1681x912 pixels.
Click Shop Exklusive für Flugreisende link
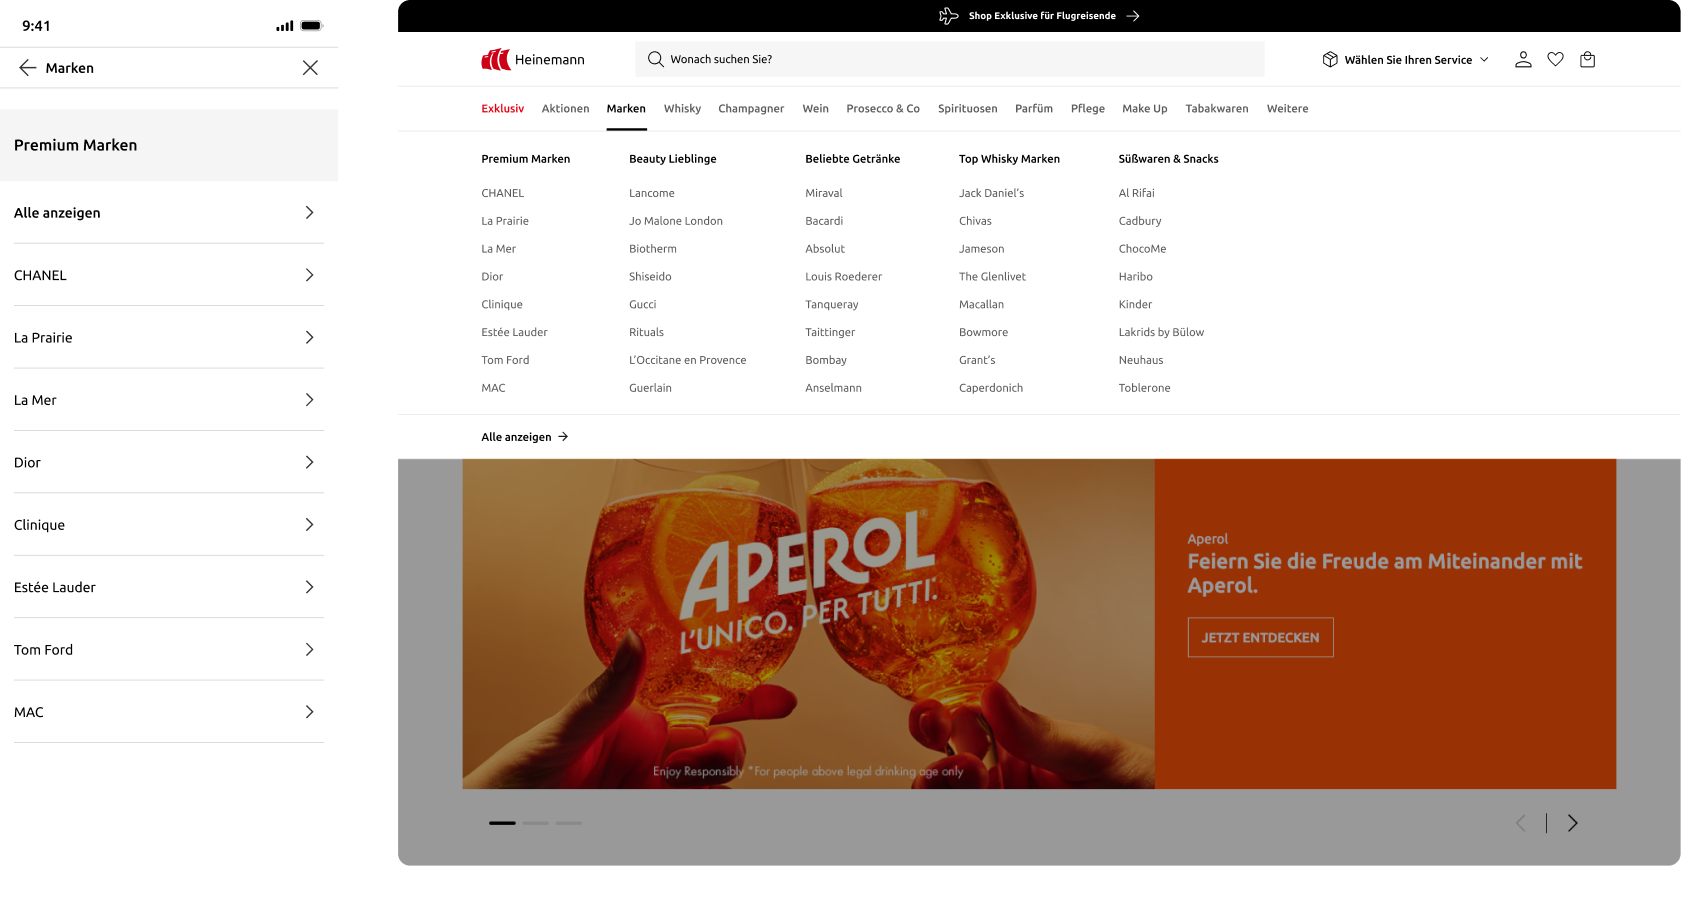point(1042,16)
